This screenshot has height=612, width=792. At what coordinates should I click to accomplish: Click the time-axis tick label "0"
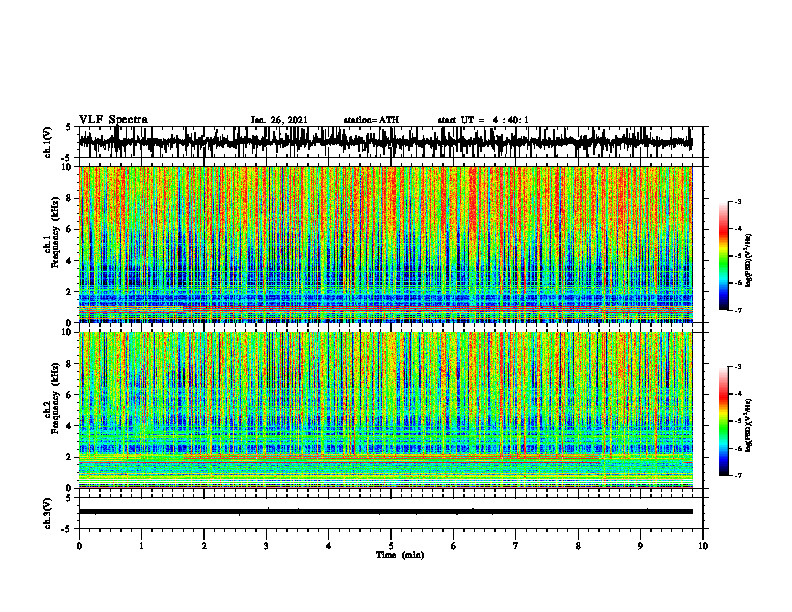click(x=79, y=546)
